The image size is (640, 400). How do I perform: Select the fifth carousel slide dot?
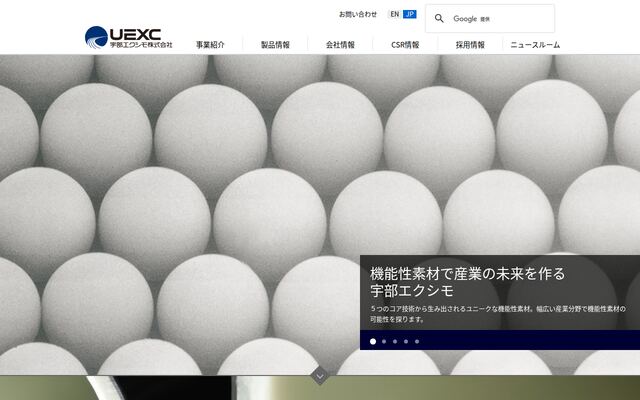coord(417,341)
